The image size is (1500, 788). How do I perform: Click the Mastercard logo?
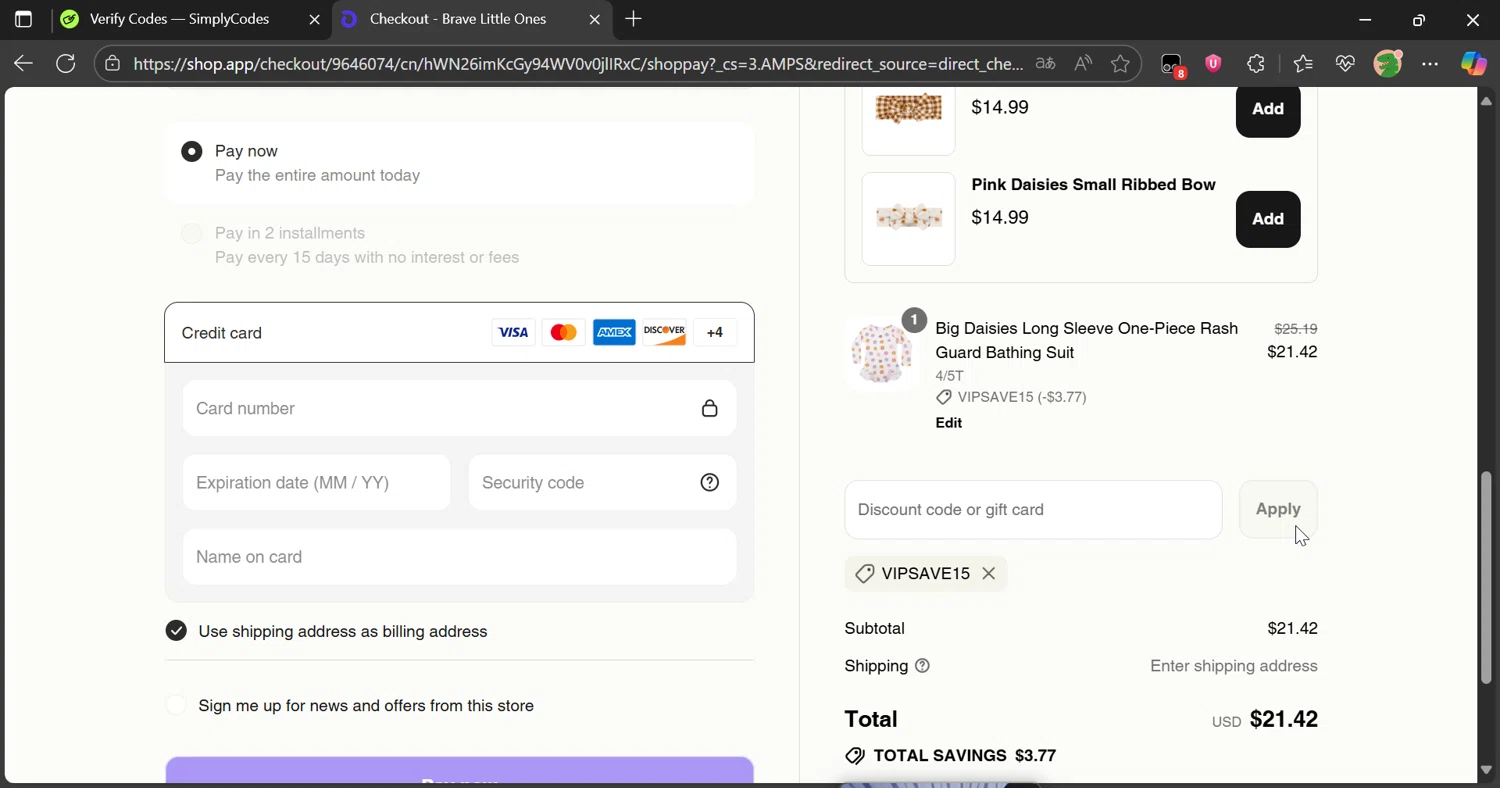pos(563,333)
